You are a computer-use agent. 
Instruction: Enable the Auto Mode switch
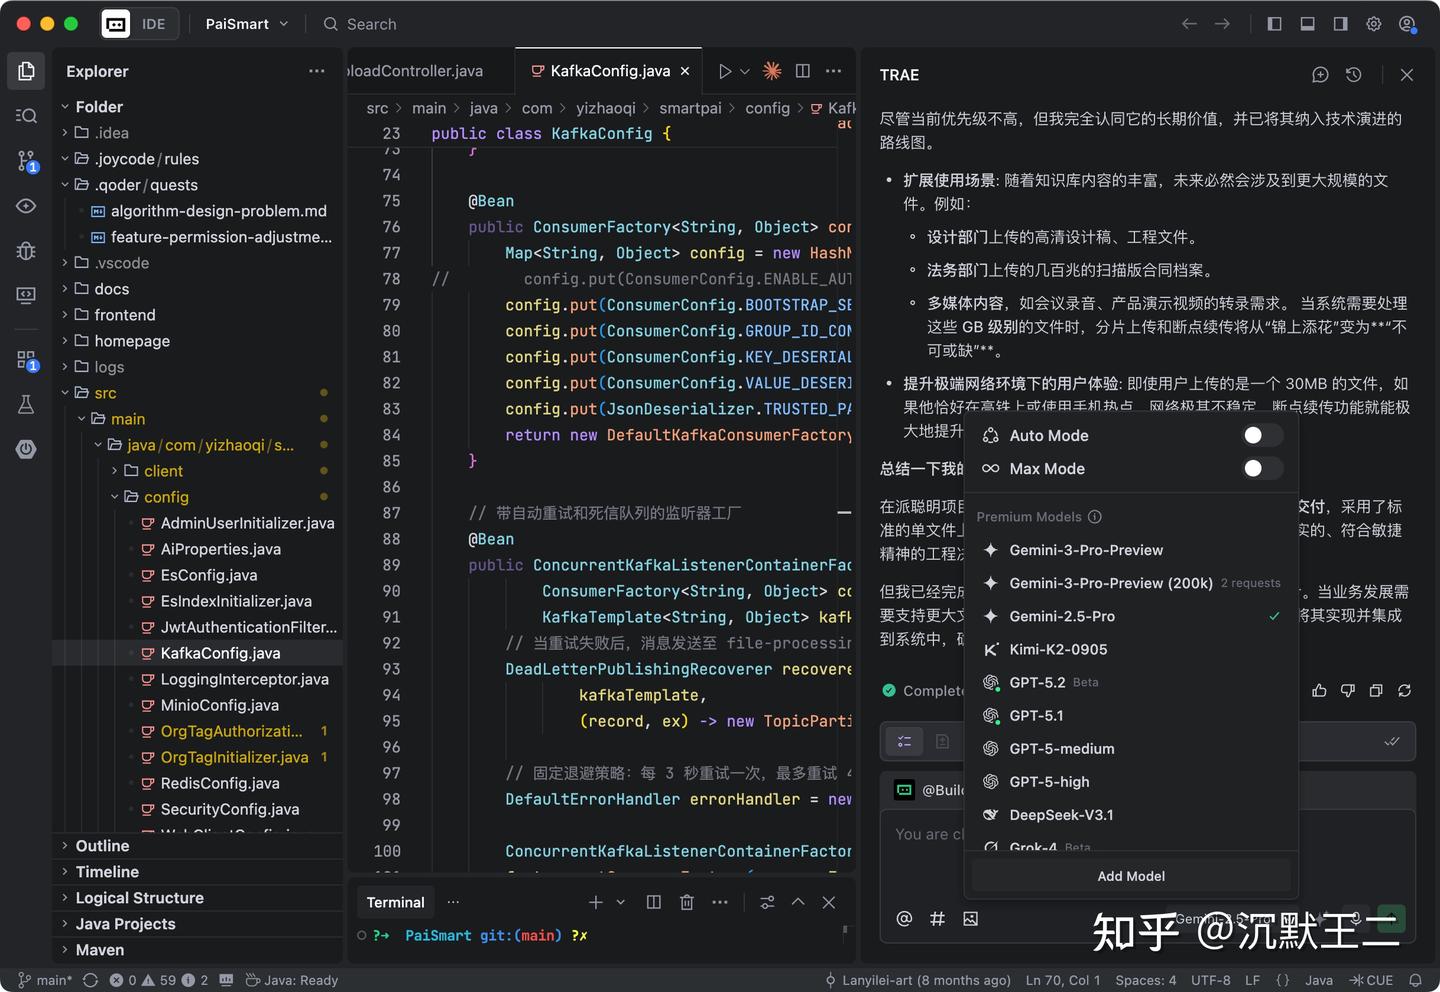pyautogui.click(x=1262, y=435)
